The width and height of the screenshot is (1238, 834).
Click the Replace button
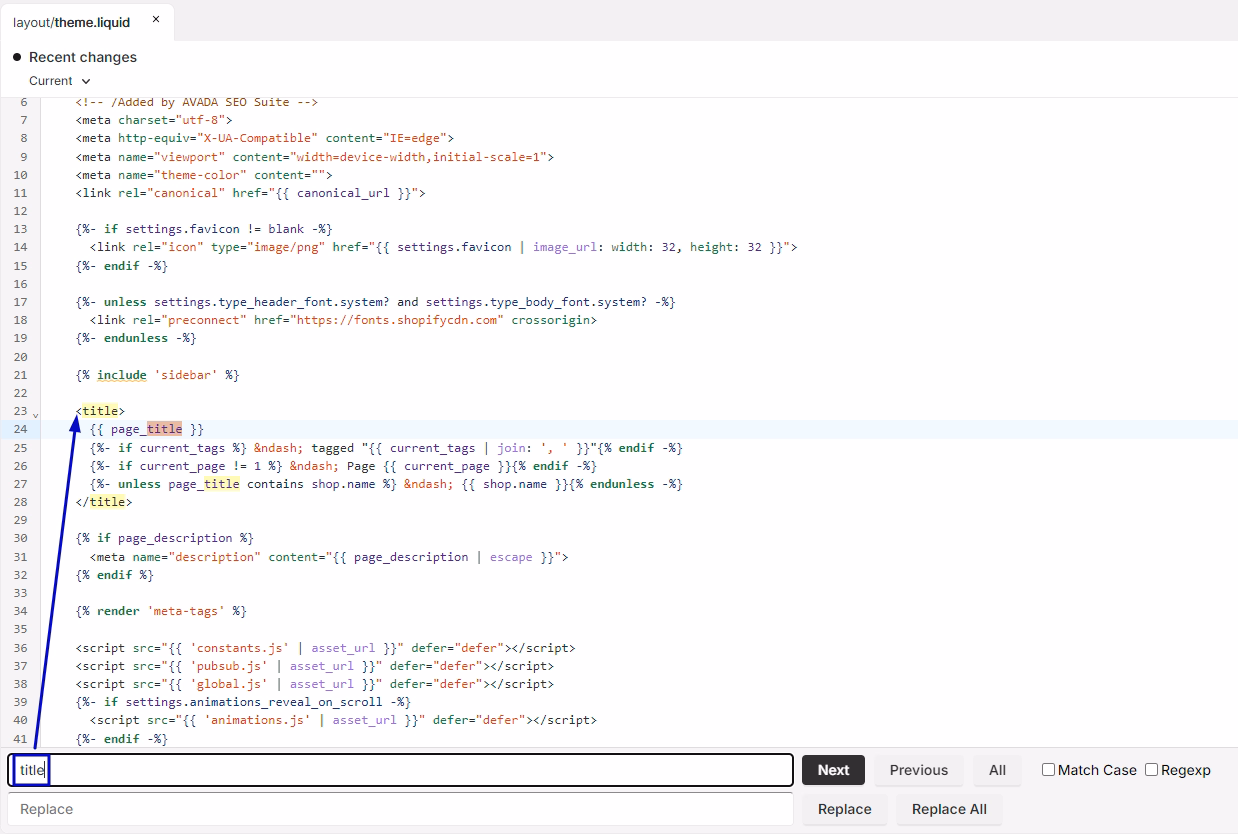[x=845, y=809]
